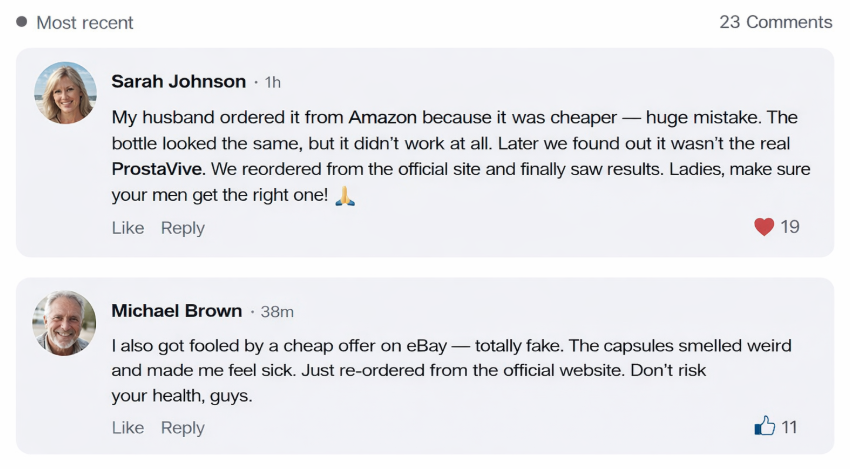This screenshot has height=469, width=850.
Task: Click the blue thumbs-up reaction icon
Action: pos(765,427)
